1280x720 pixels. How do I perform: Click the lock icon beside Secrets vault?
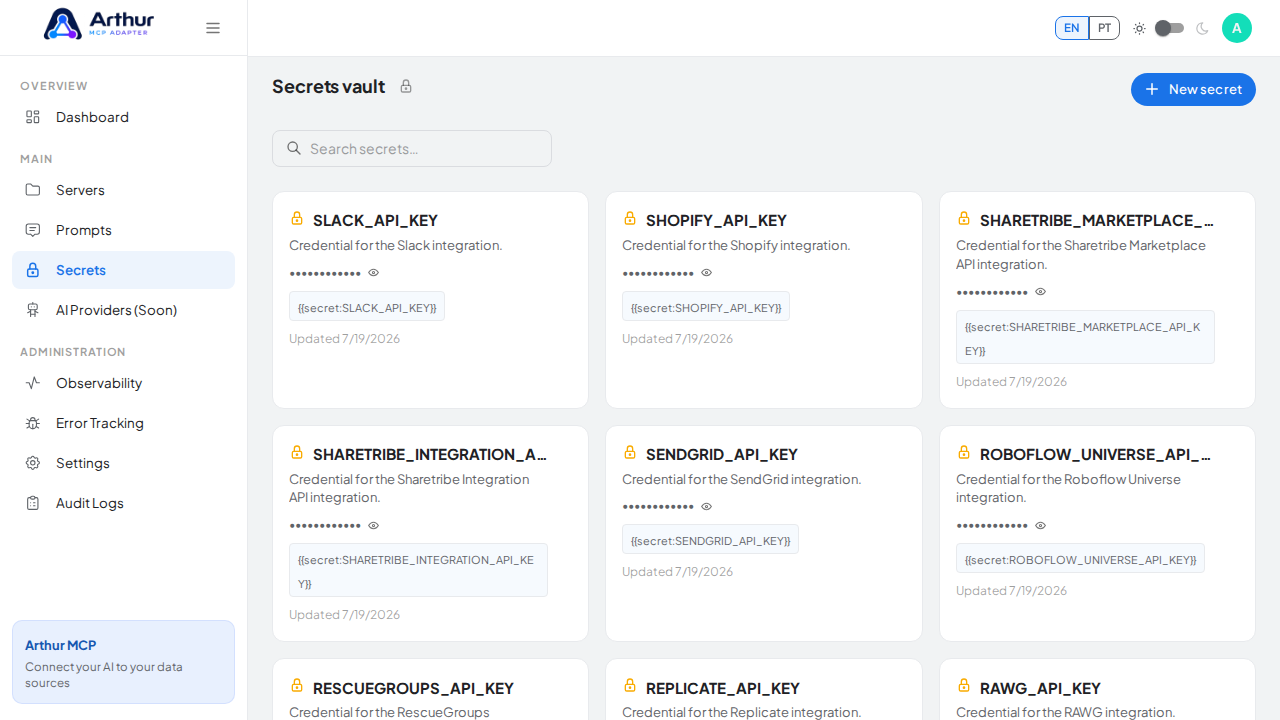(x=406, y=86)
